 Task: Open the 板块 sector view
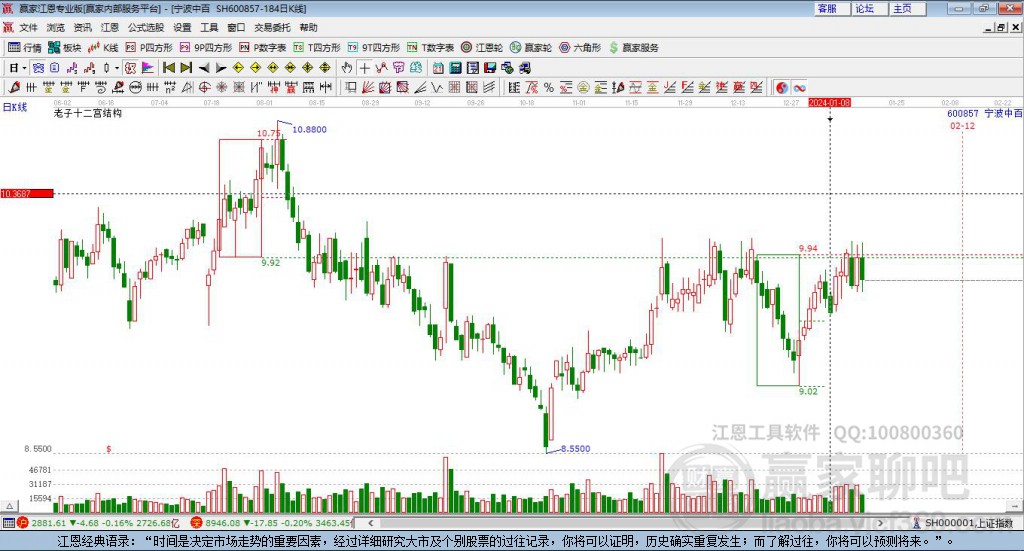coord(65,48)
